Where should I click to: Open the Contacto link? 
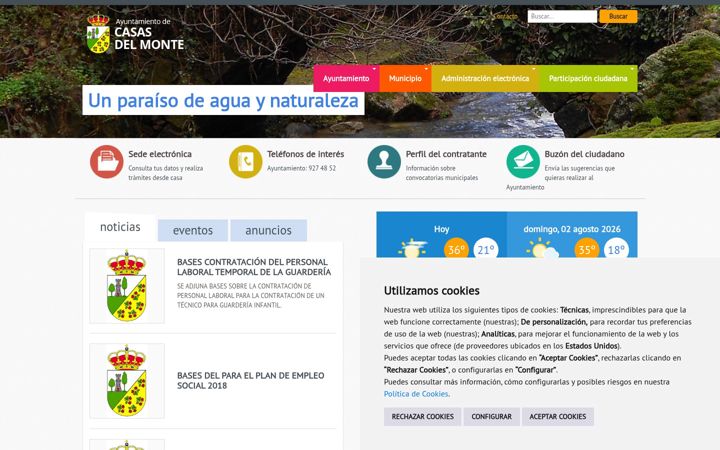505,17
